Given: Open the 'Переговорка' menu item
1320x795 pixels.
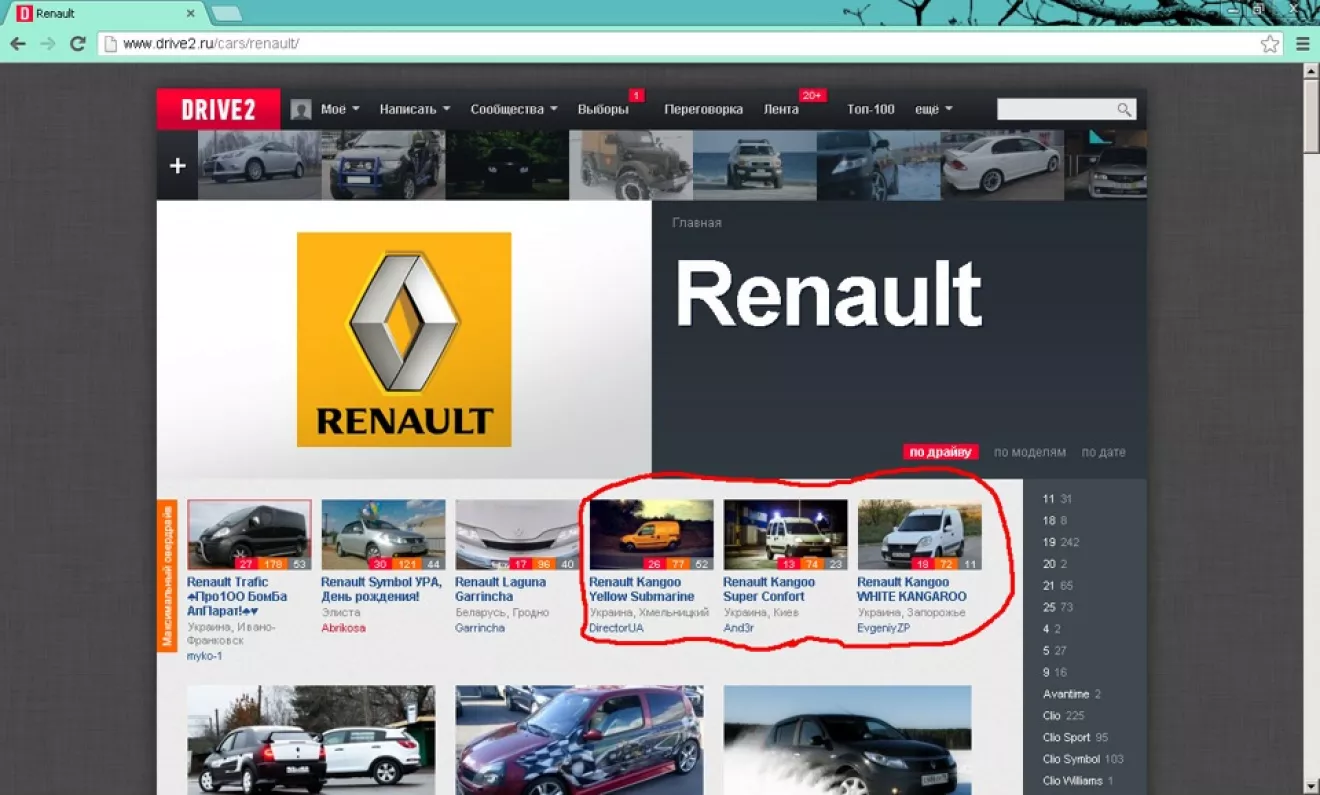Looking at the screenshot, I should coord(703,110).
